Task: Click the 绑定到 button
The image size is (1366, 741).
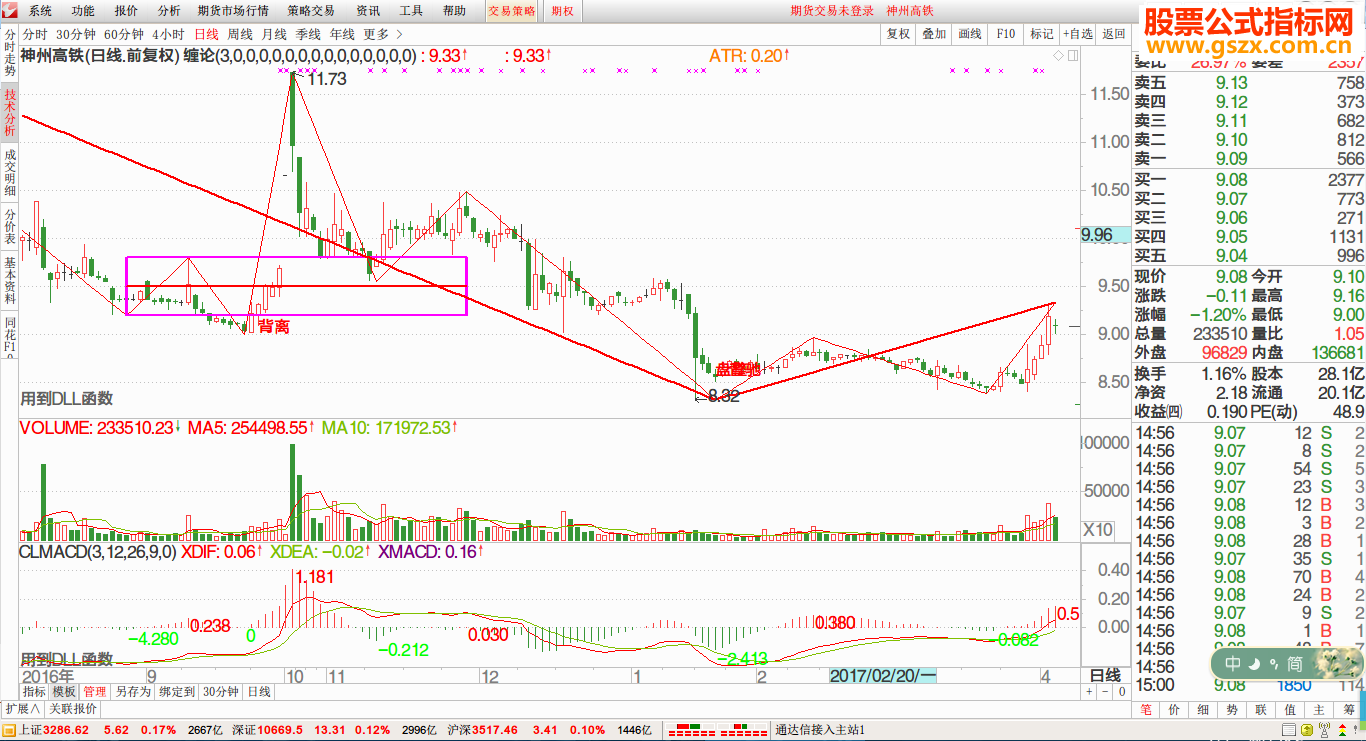Action: tap(177, 692)
